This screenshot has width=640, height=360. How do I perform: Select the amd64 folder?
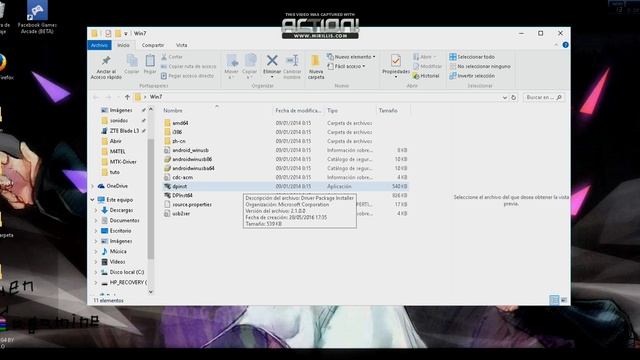click(180, 123)
